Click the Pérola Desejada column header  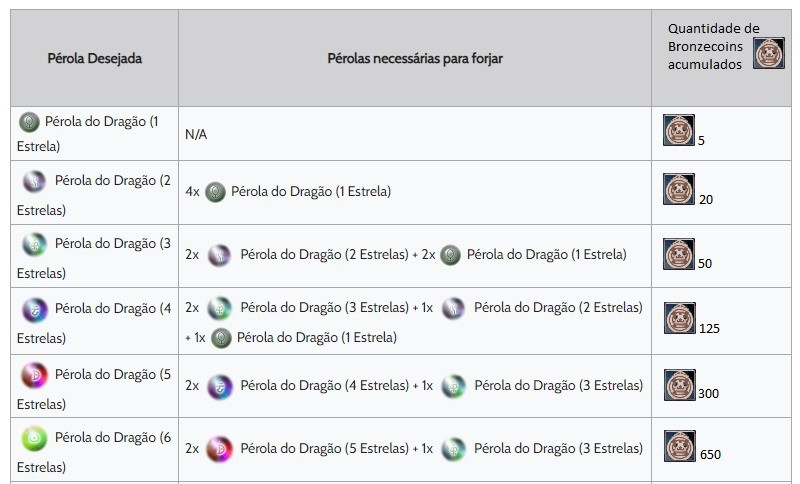[x=94, y=58]
